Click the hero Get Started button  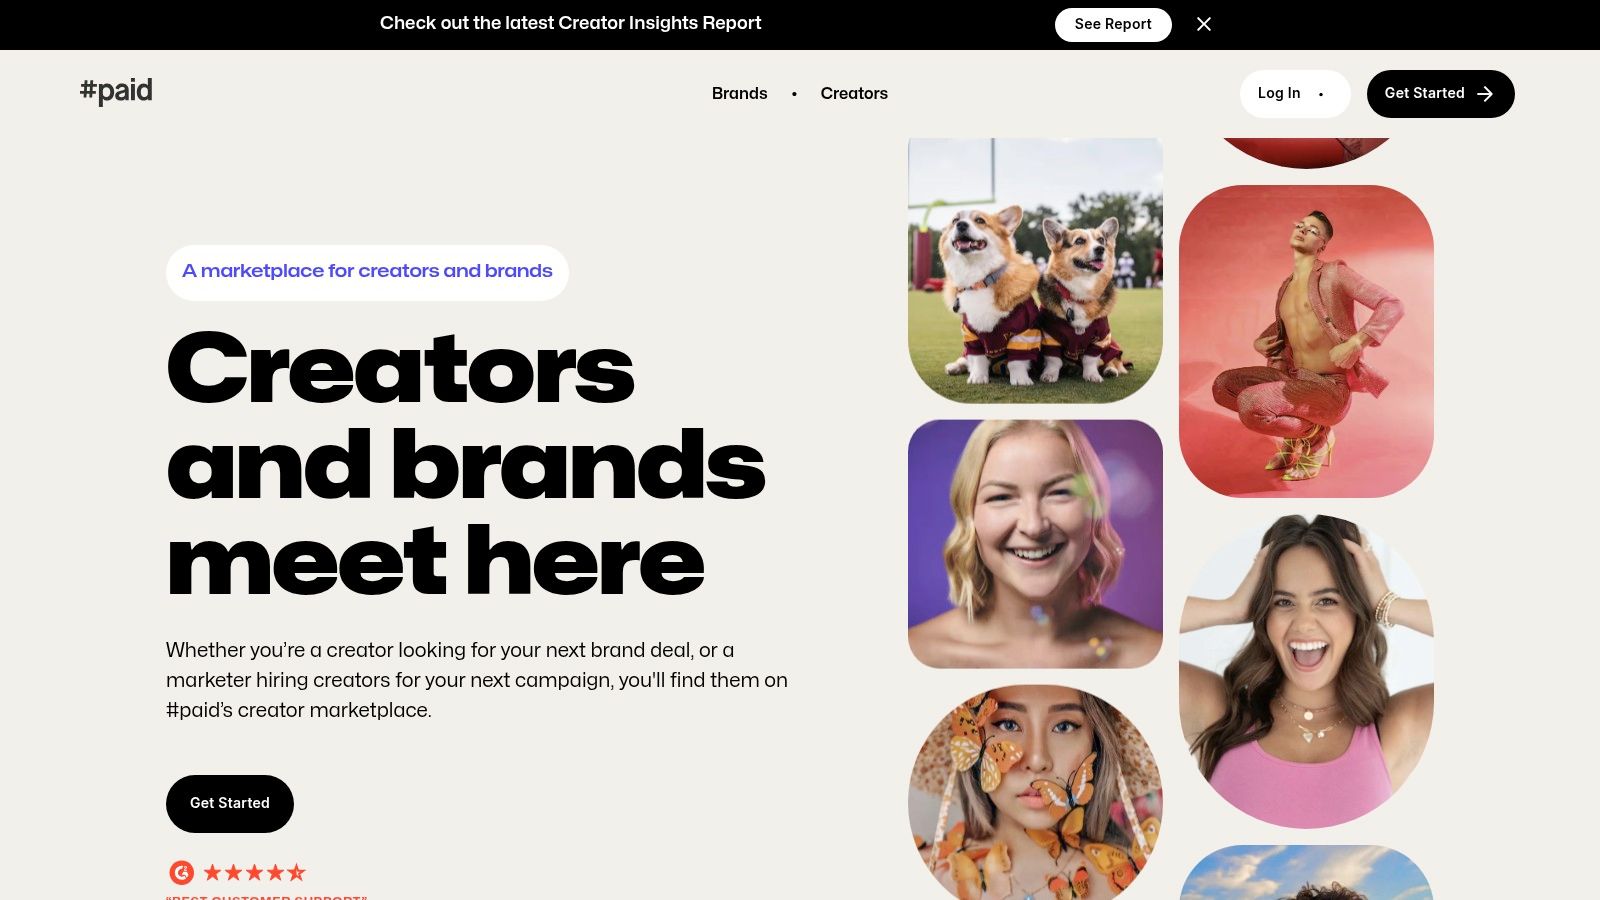(230, 803)
